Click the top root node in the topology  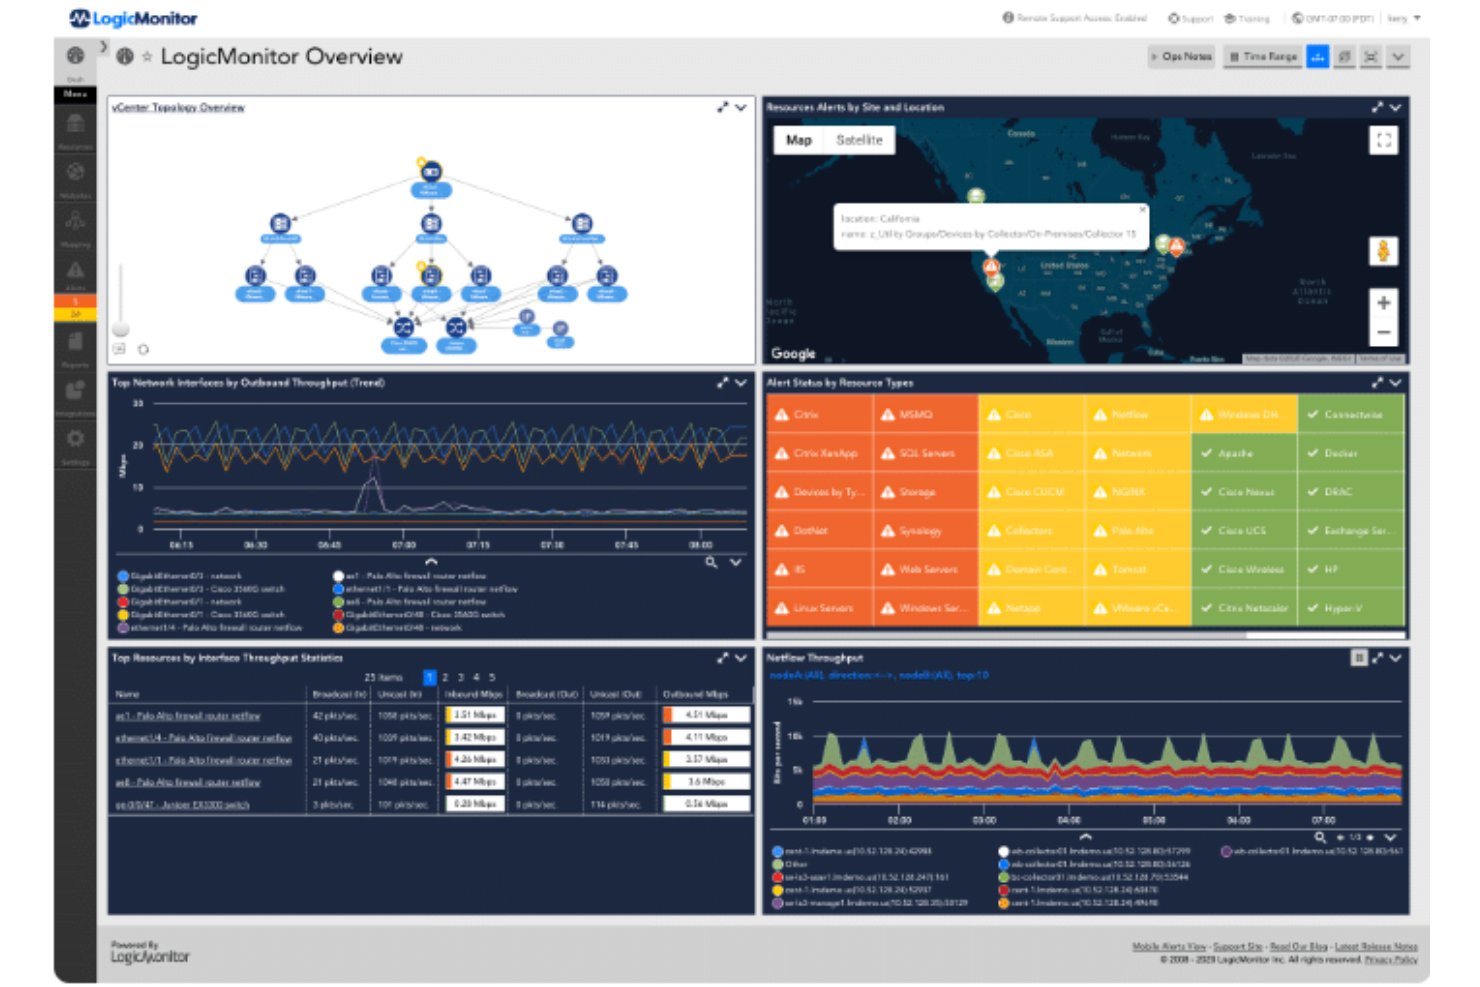pos(431,172)
